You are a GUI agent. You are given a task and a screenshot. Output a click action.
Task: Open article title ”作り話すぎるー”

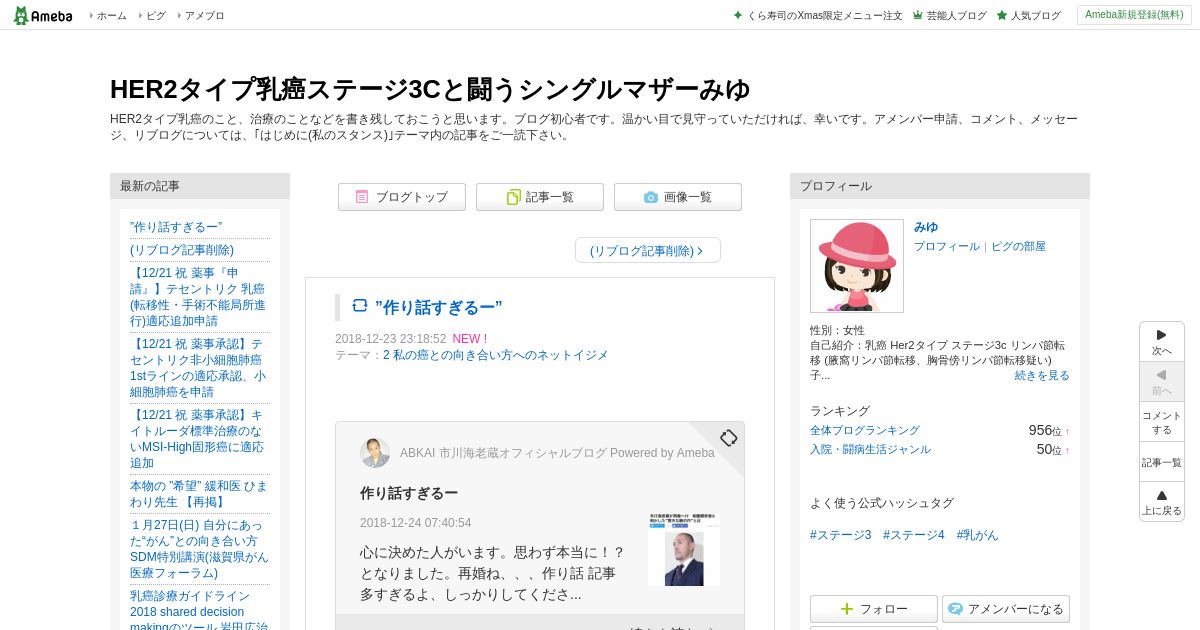point(439,307)
